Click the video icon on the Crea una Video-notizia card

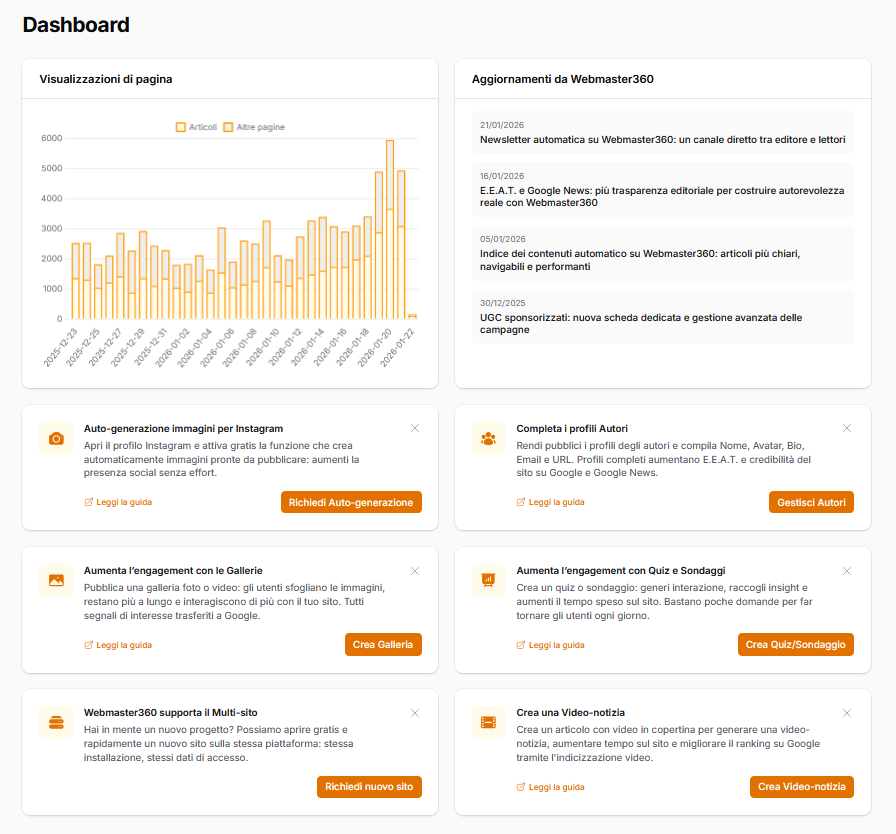coord(487,723)
